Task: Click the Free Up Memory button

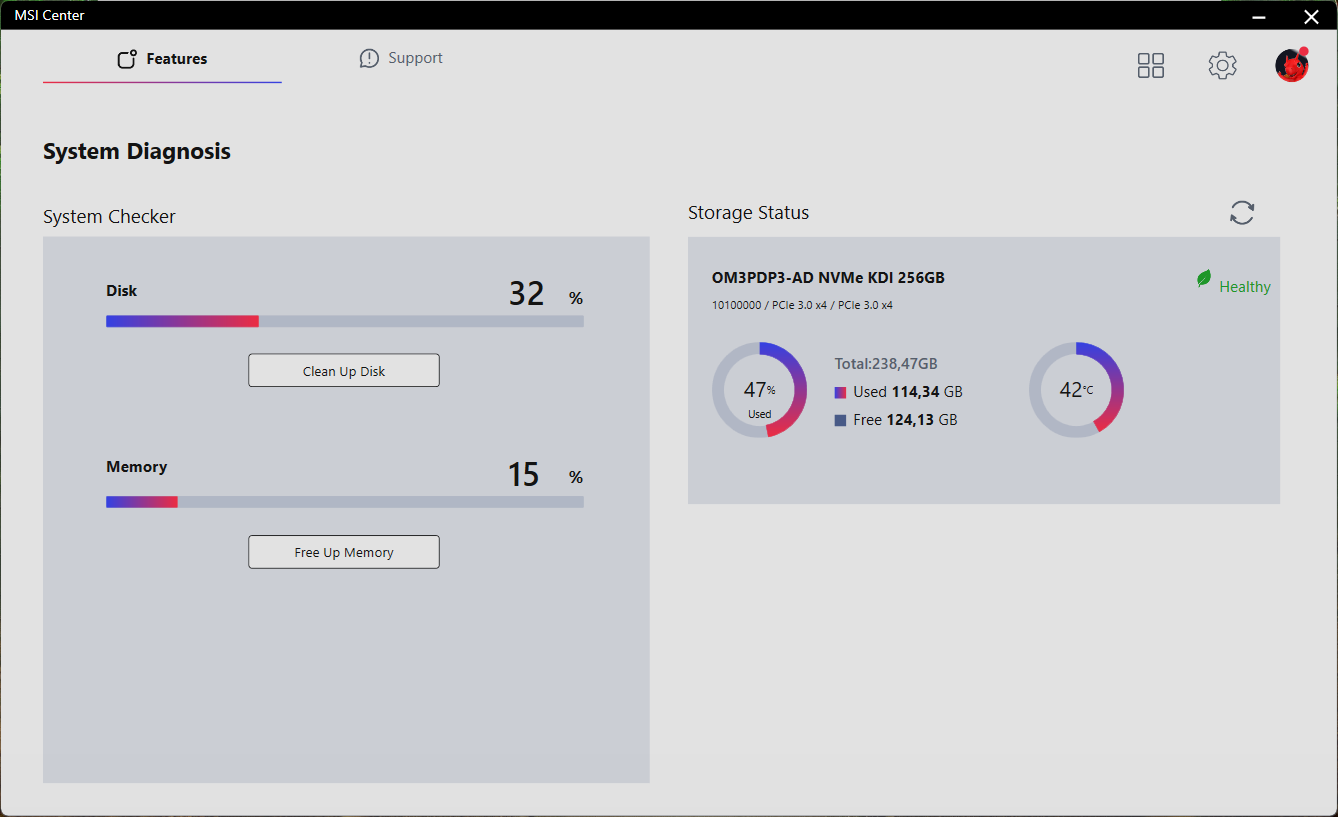Action: pyautogui.click(x=344, y=552)
